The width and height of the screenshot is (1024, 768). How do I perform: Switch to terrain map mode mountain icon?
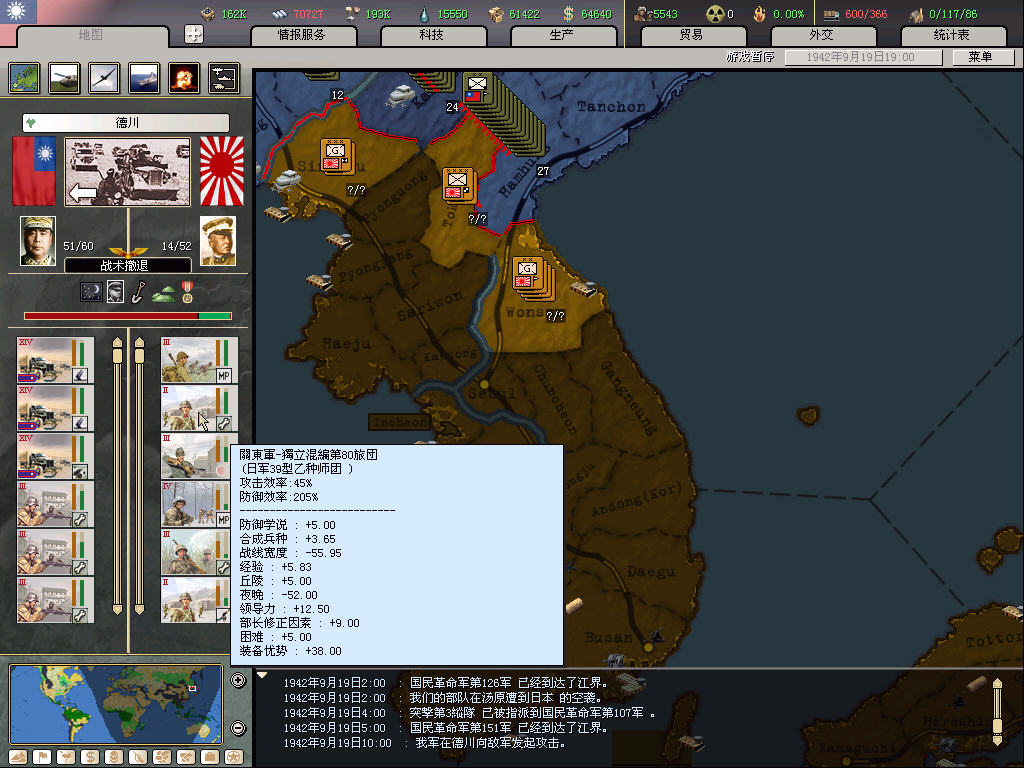click(x=18, y=757)
